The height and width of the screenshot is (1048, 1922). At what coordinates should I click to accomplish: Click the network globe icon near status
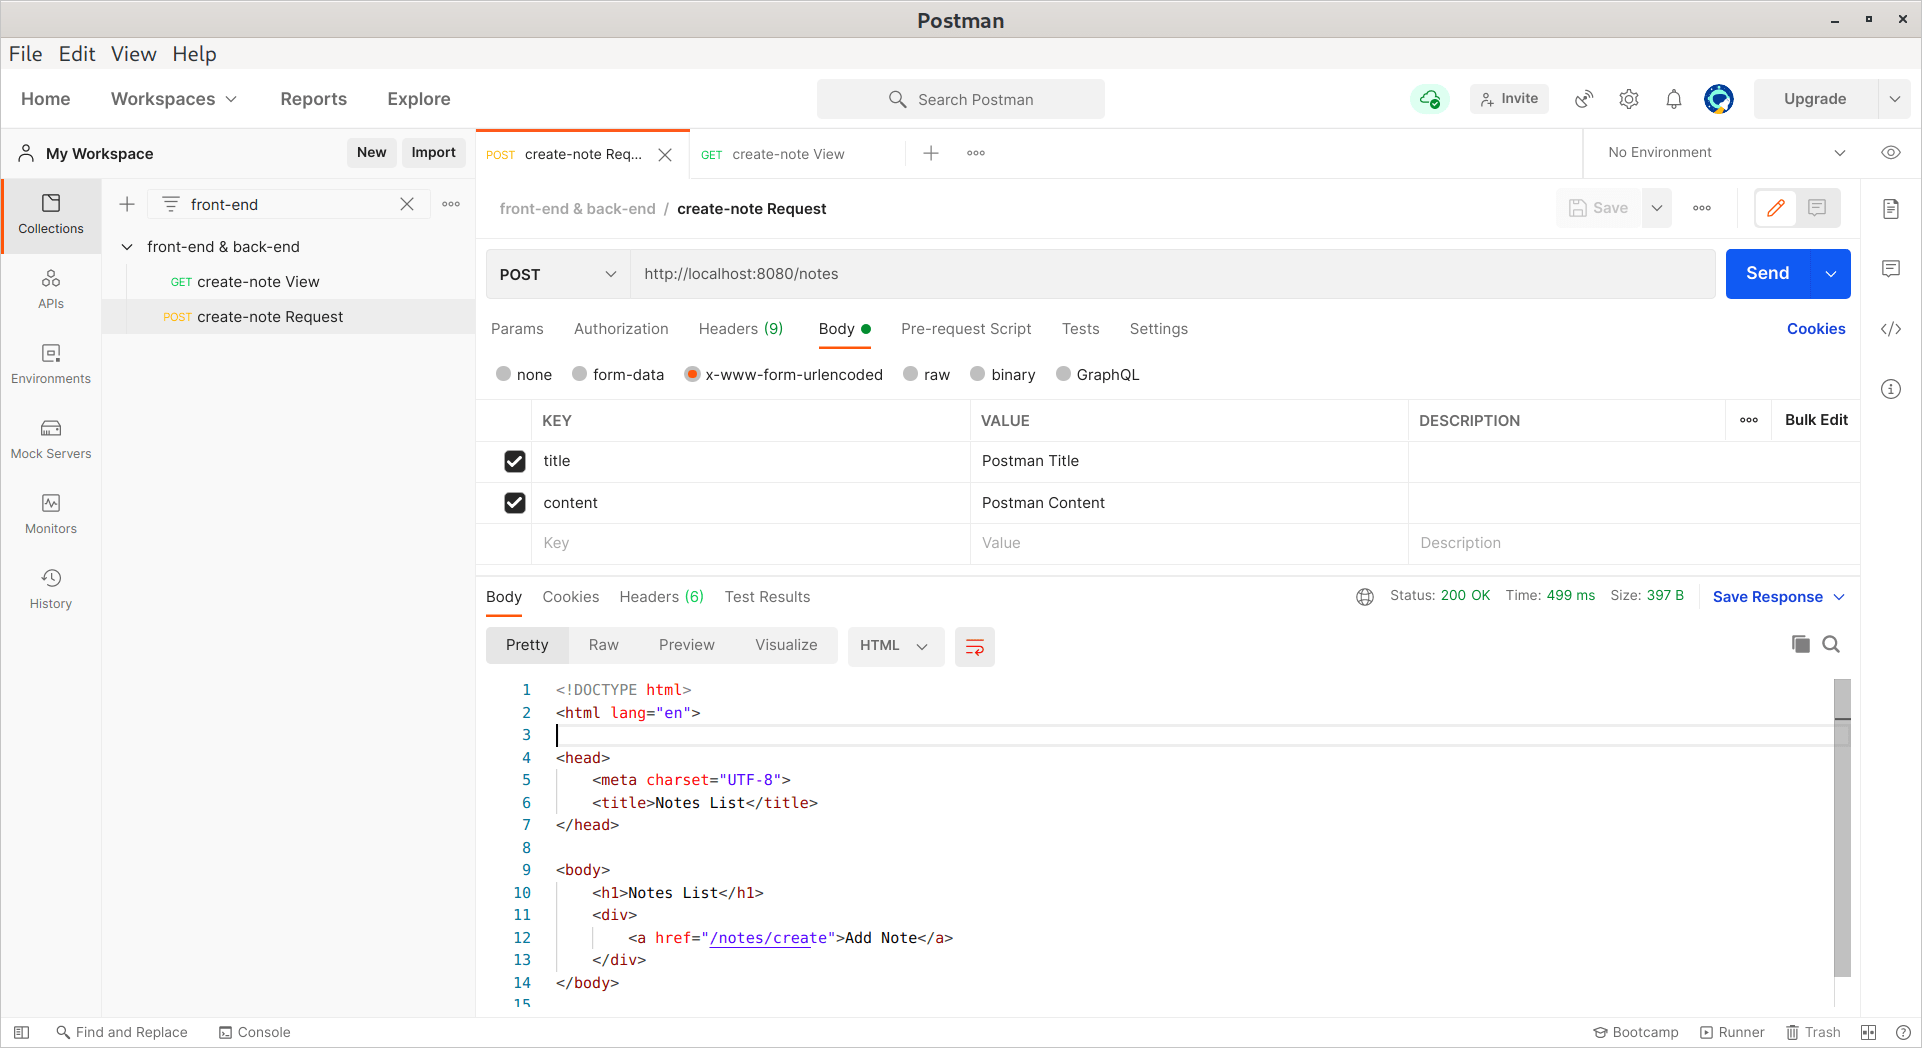click(x=1365, y=597)
